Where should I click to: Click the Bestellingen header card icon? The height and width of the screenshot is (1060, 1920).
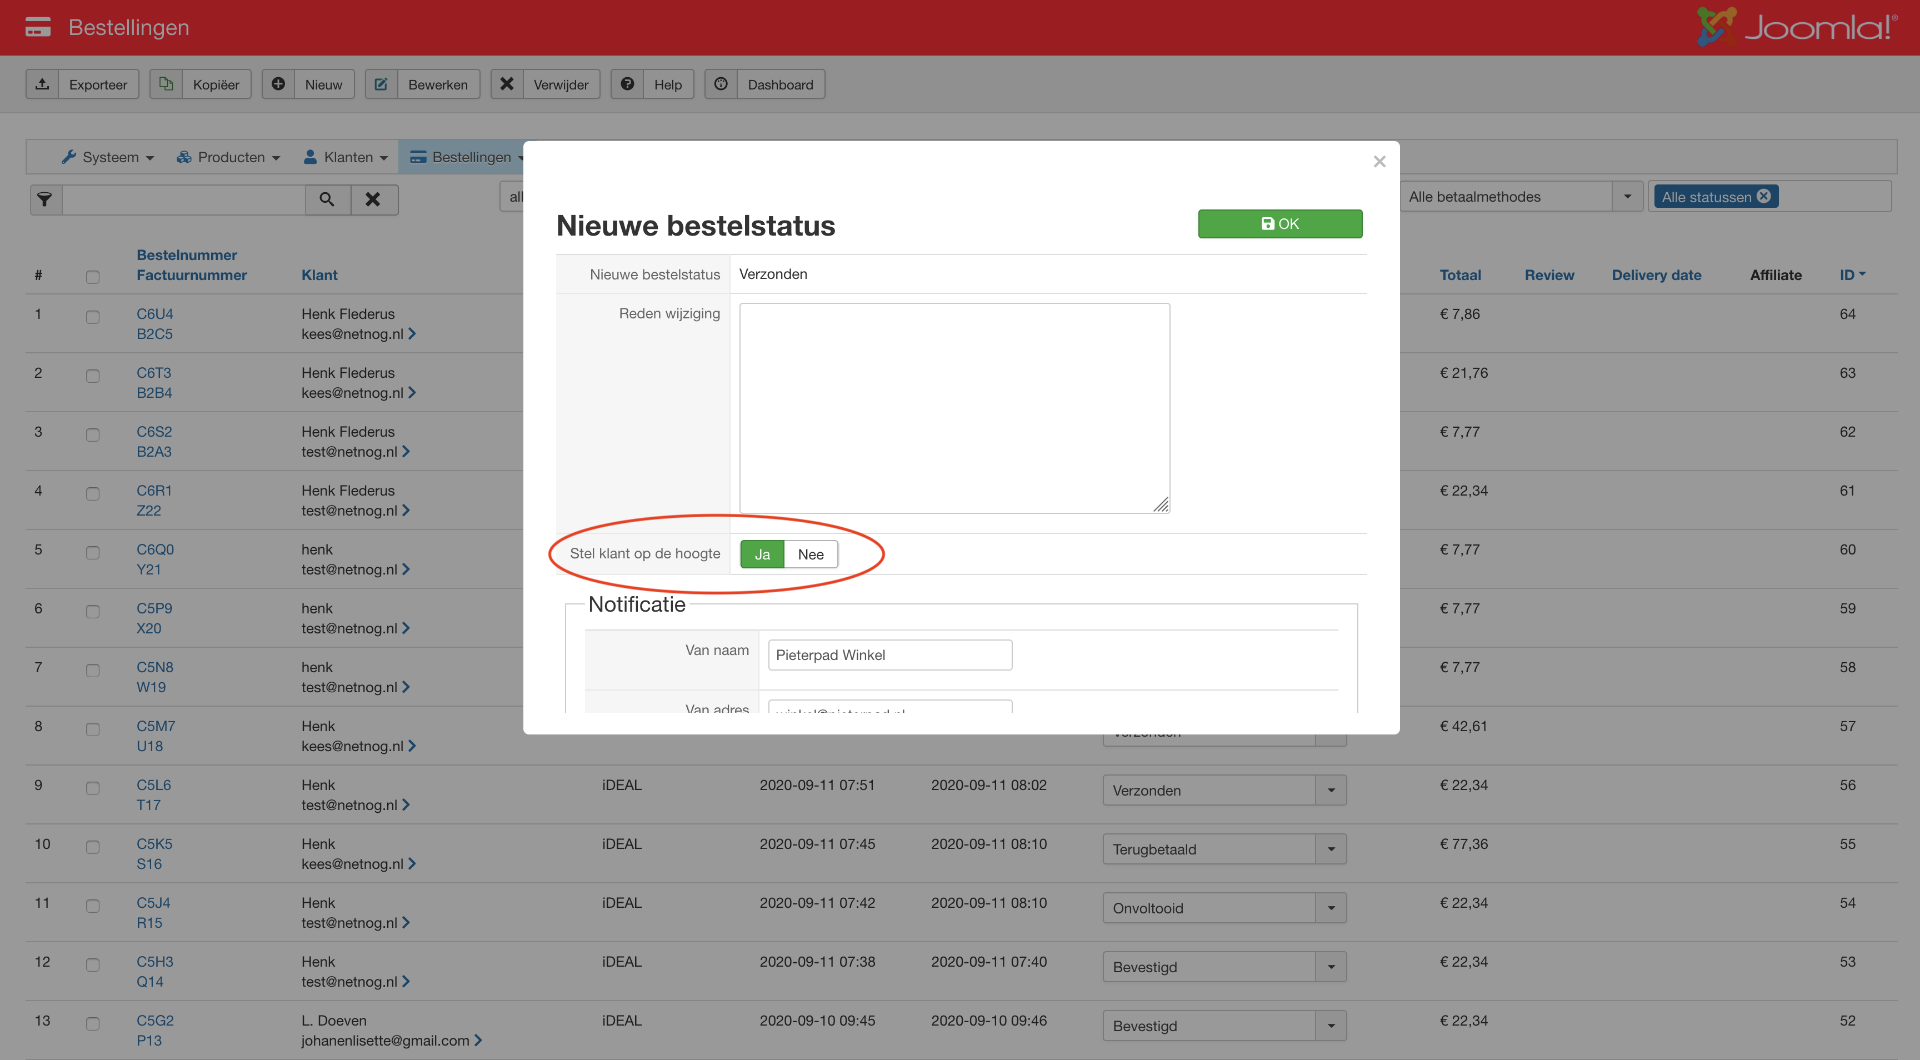point(38,27)
